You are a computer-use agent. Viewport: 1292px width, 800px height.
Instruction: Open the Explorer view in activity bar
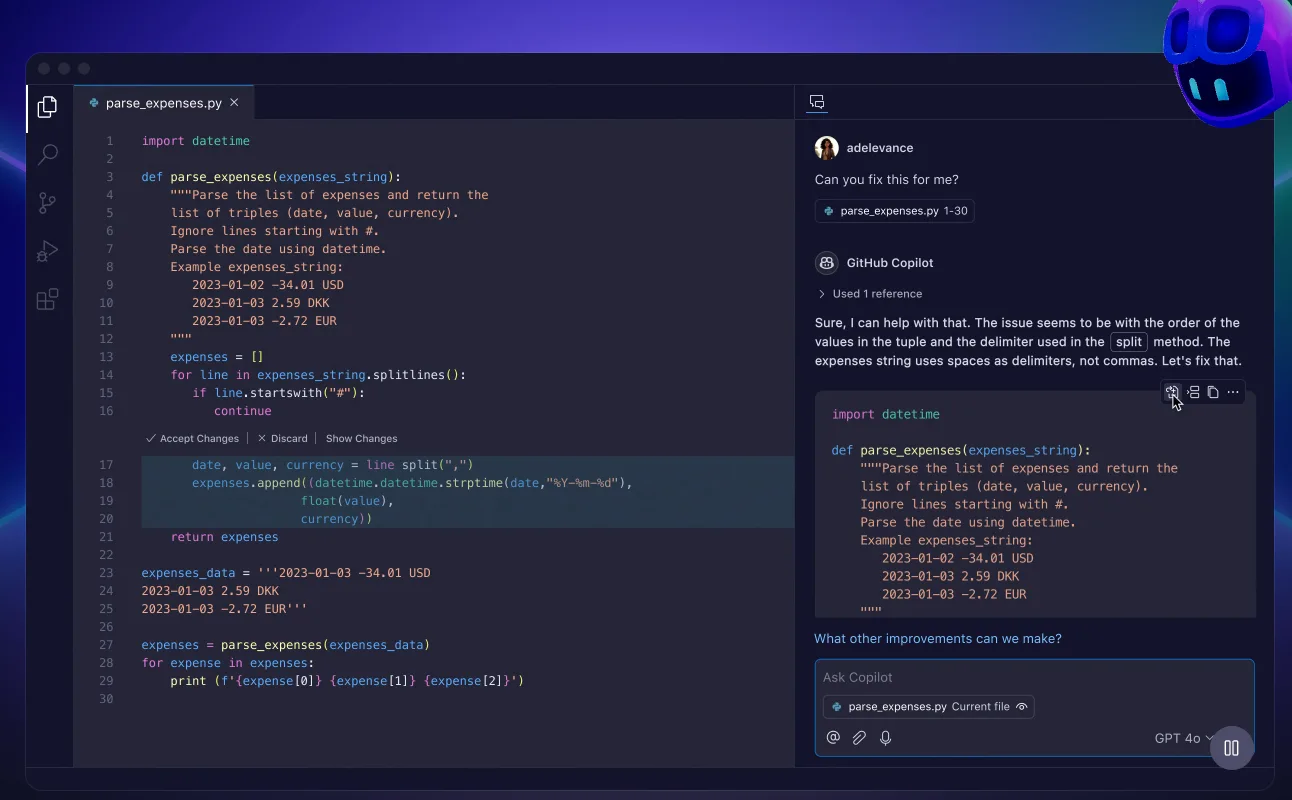(x=47, y=107)
